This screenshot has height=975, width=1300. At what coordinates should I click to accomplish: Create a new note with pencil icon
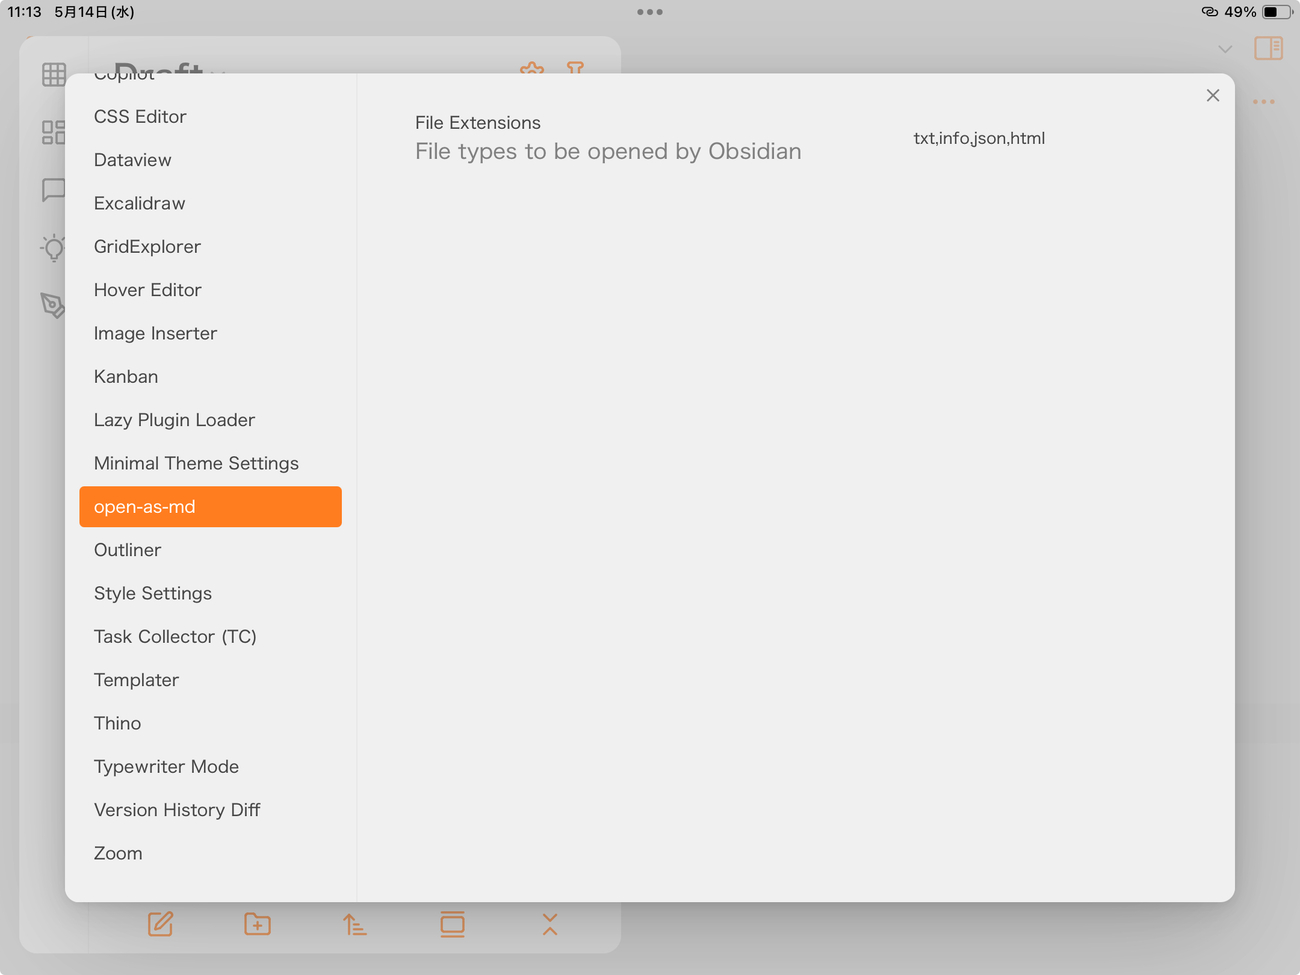pyautogui.click(x=160, y=924)
